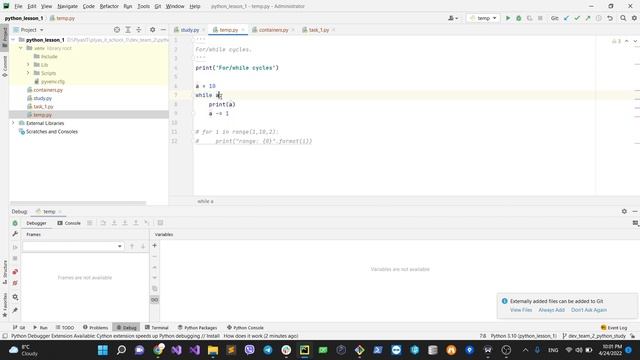640x360 pixels.
Task: Collapse all icon in Project panel header
Action: coord(139,30)
